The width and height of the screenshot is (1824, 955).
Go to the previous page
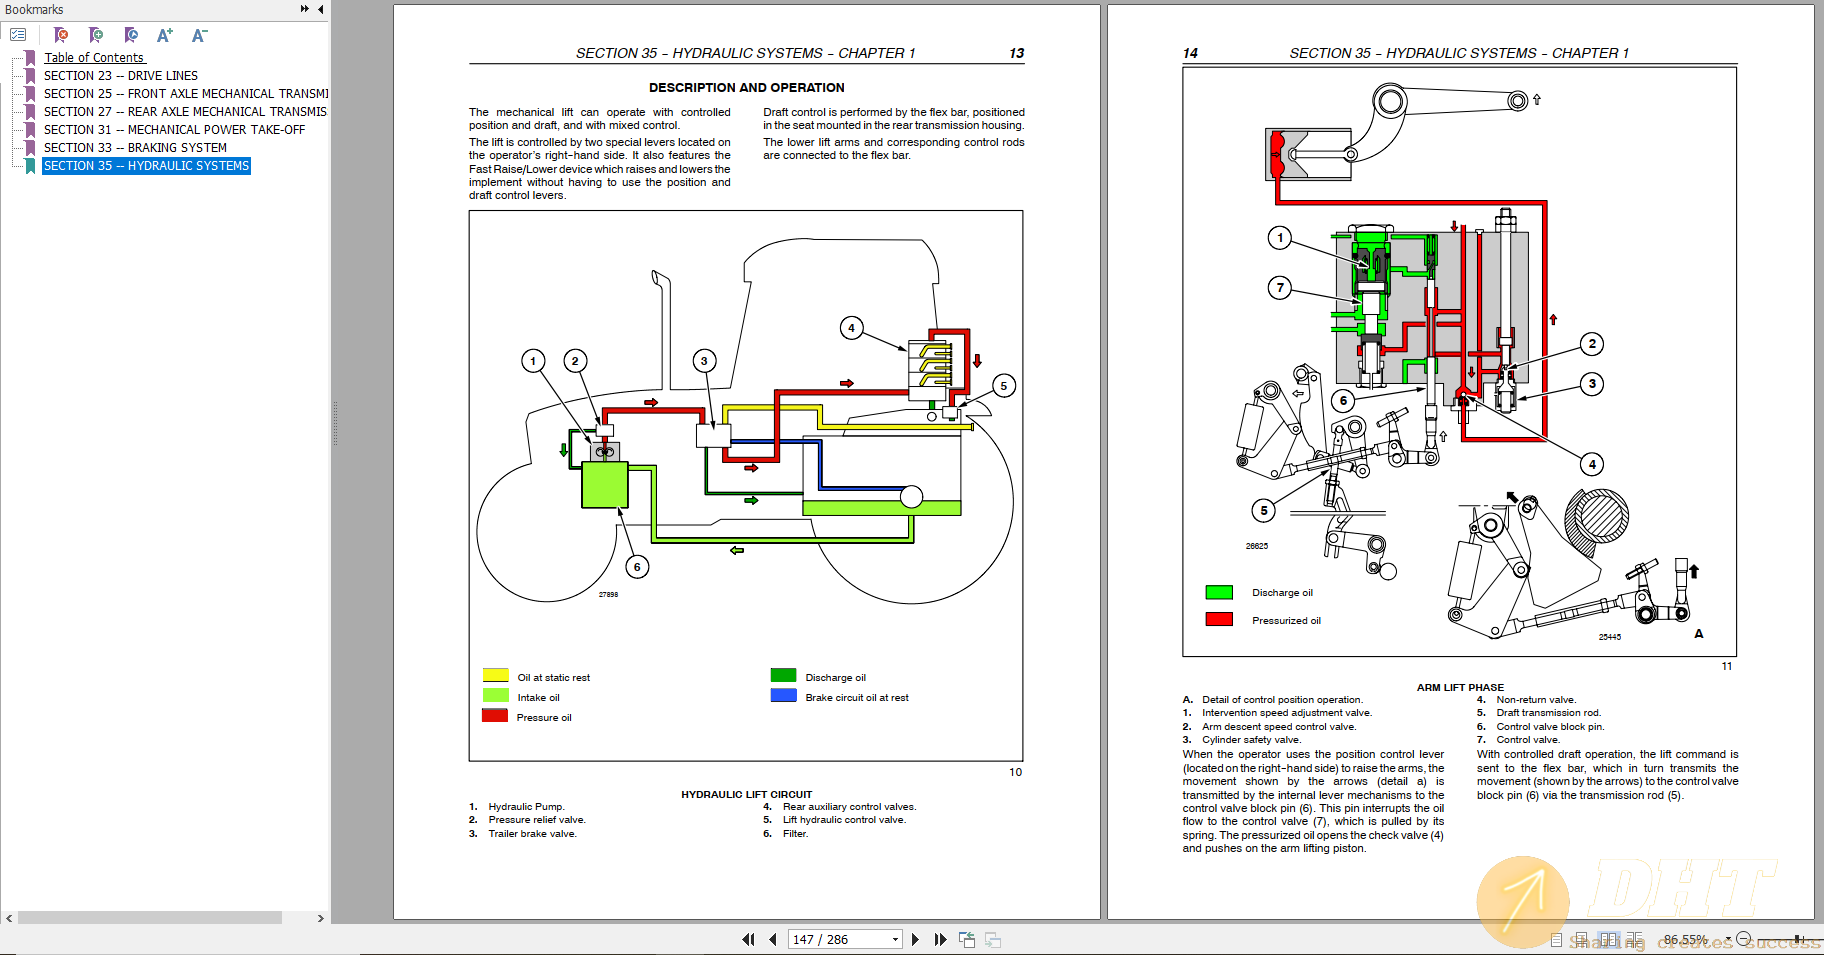pyautogui.click(x=773, y=939)
